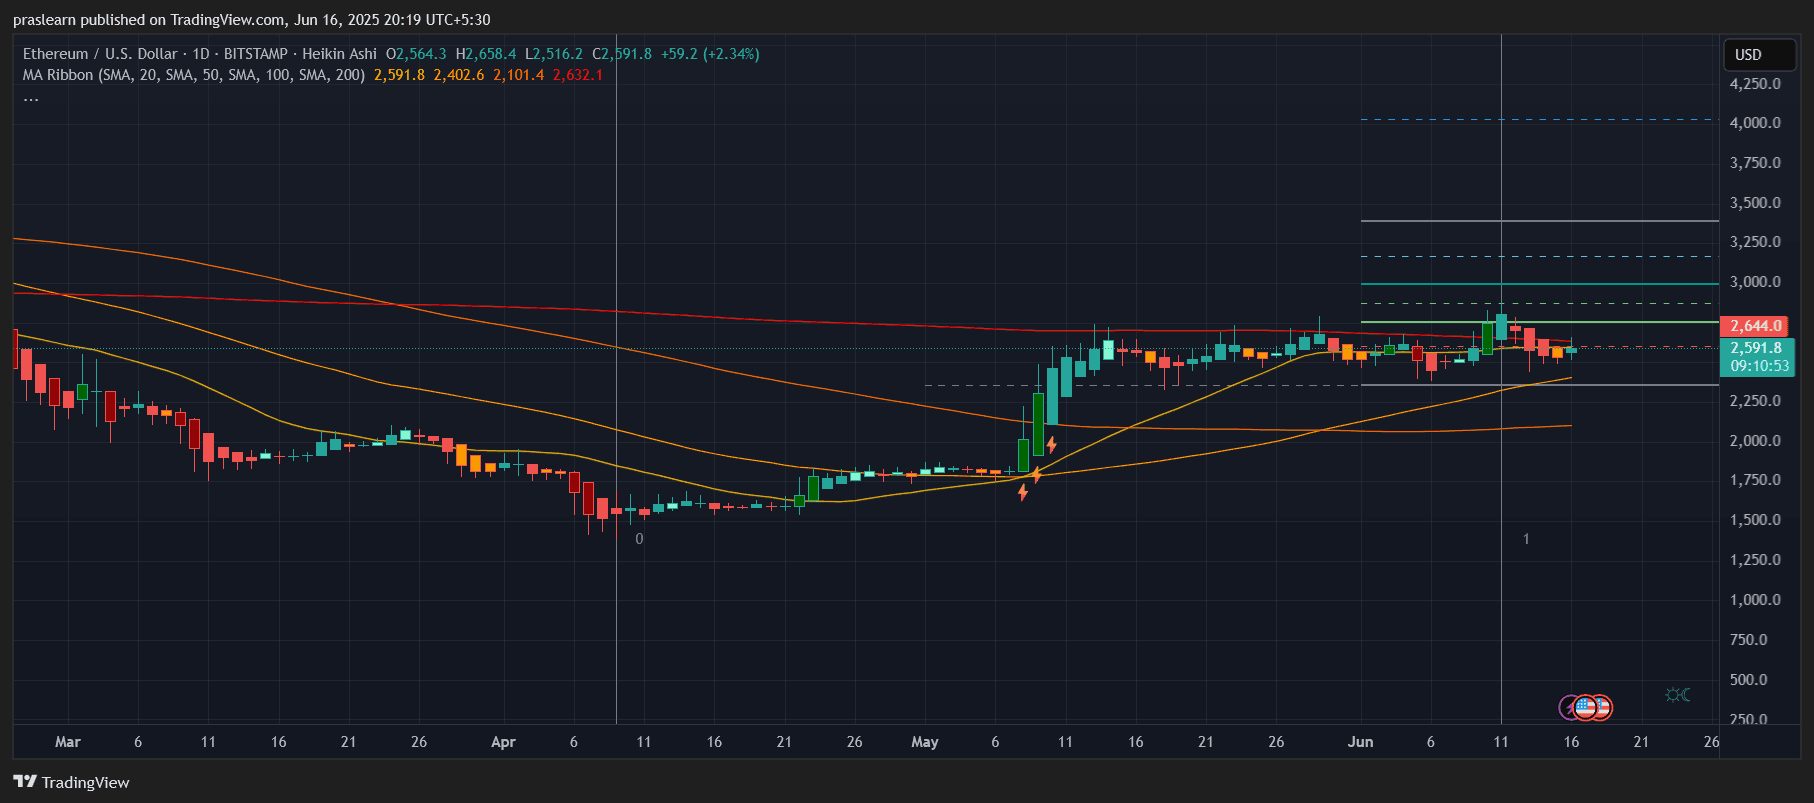This screenshot has height=803, width=1814.
Task: Click the 1,500.0 price axis label
Action: coord(1755,520)
